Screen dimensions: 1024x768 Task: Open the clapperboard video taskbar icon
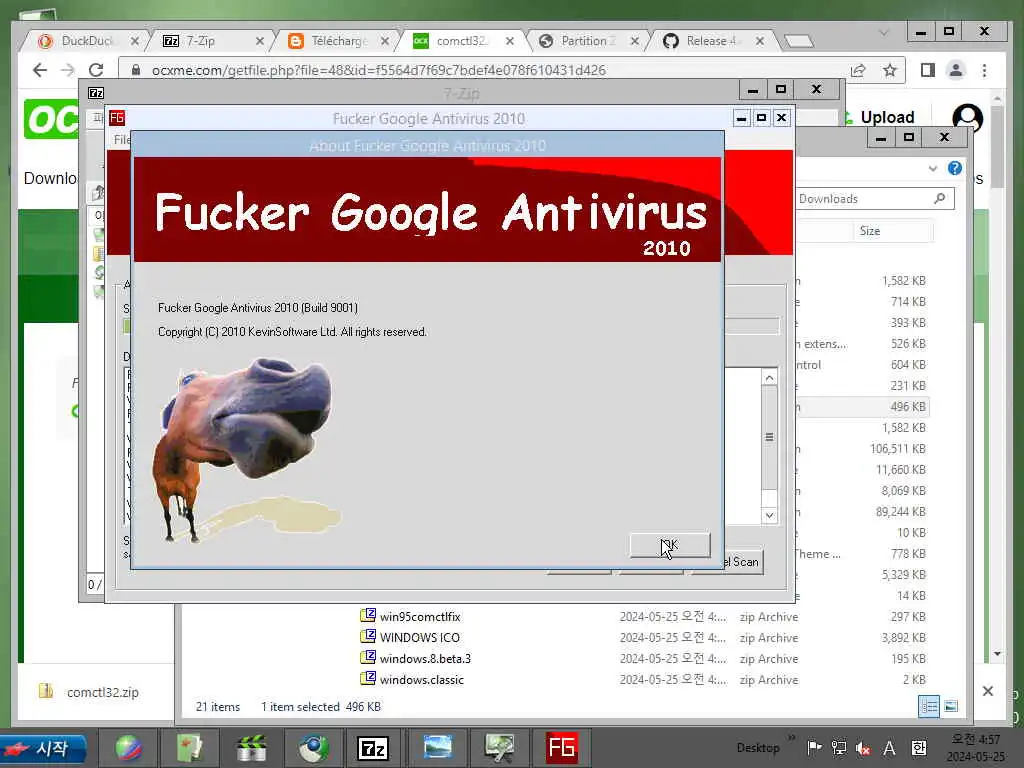click(251, 748)
